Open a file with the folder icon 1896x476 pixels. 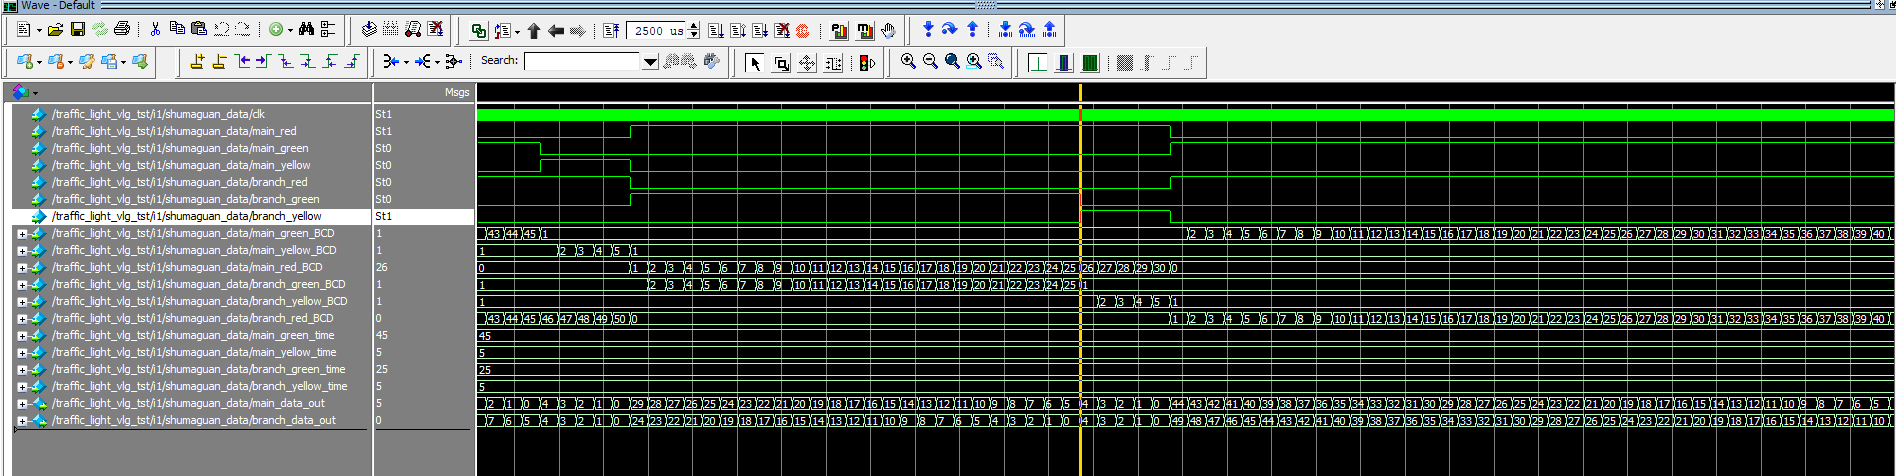point(55,30)
